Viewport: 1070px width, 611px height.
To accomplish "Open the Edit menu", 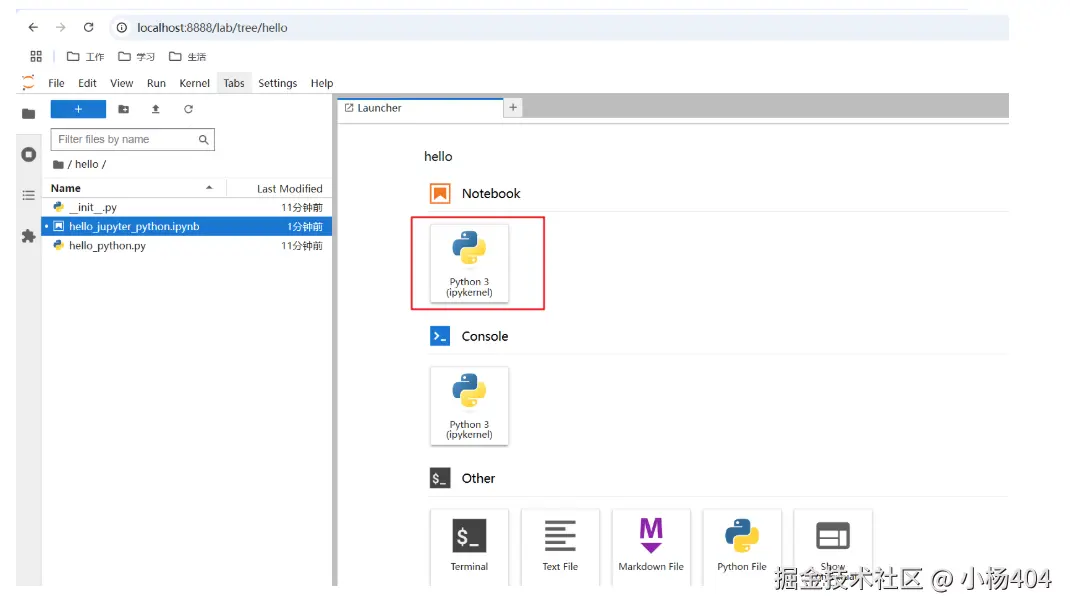I will coord(87,83).
